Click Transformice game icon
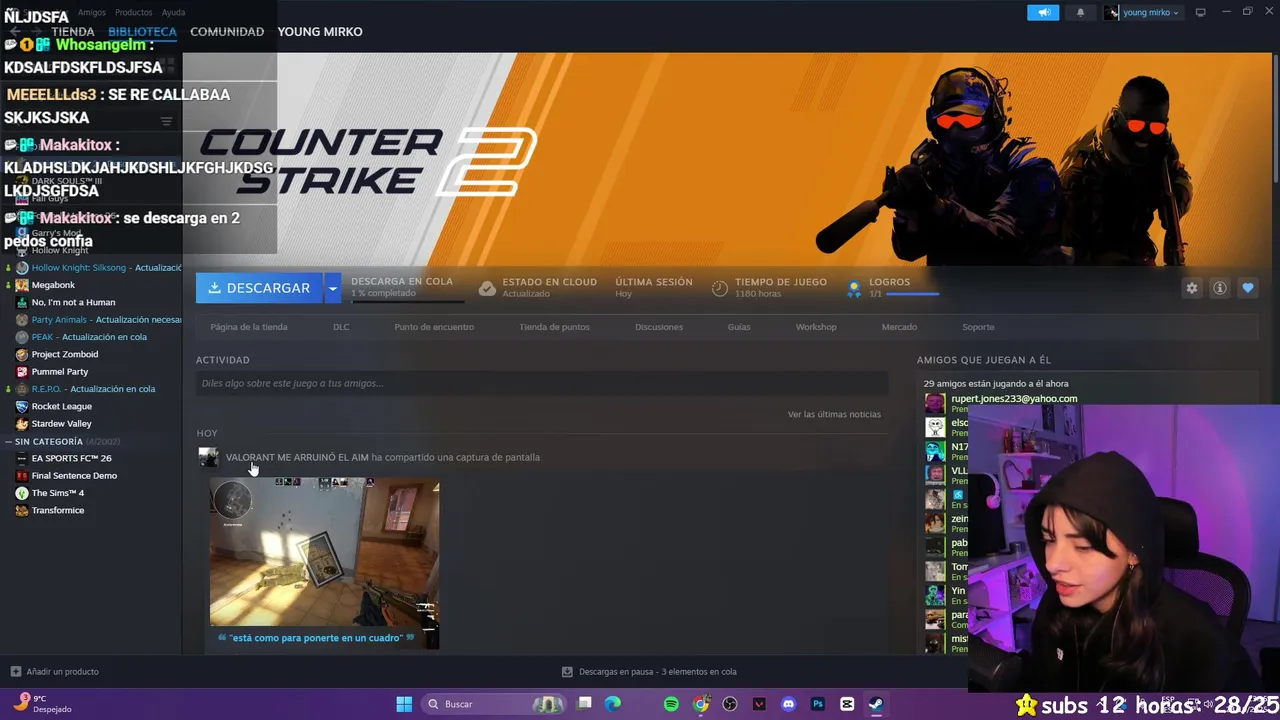Viewport: 1280px width, 720px height. point(22,510)
